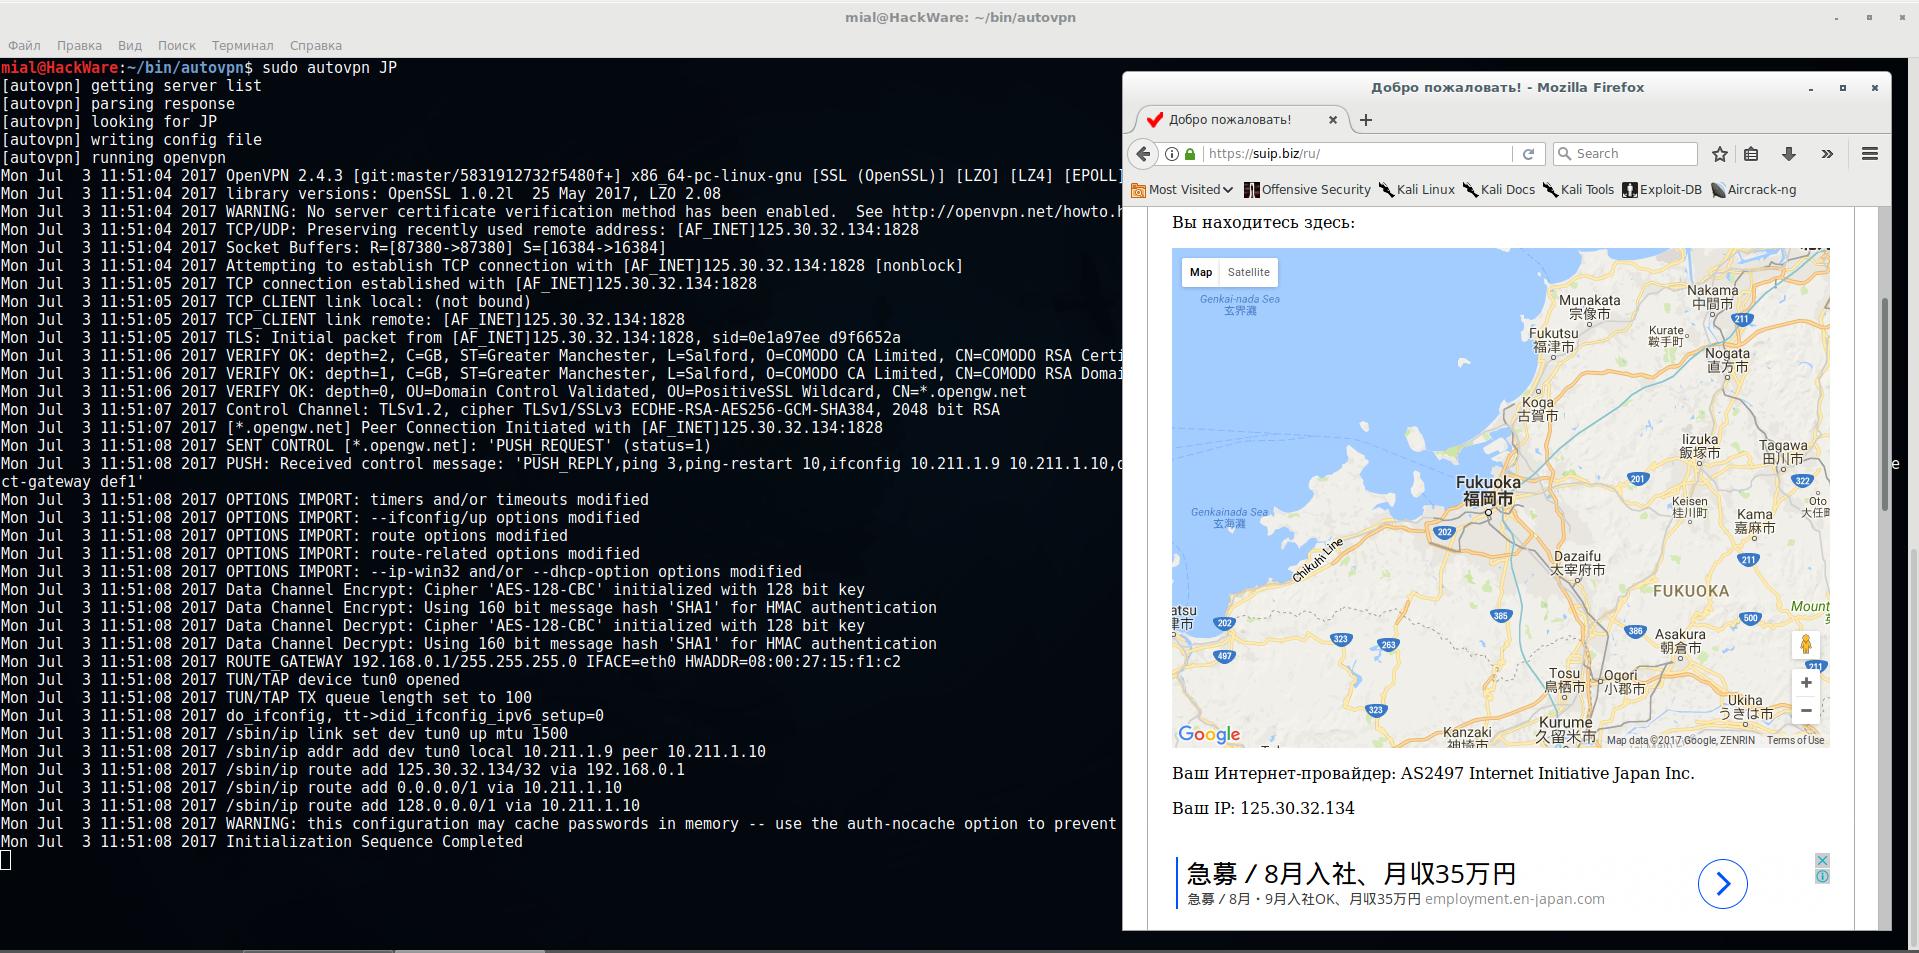Click the green padlock security icon
Viewport: 1919px width, 953px height.
[x=1190, y=154]
